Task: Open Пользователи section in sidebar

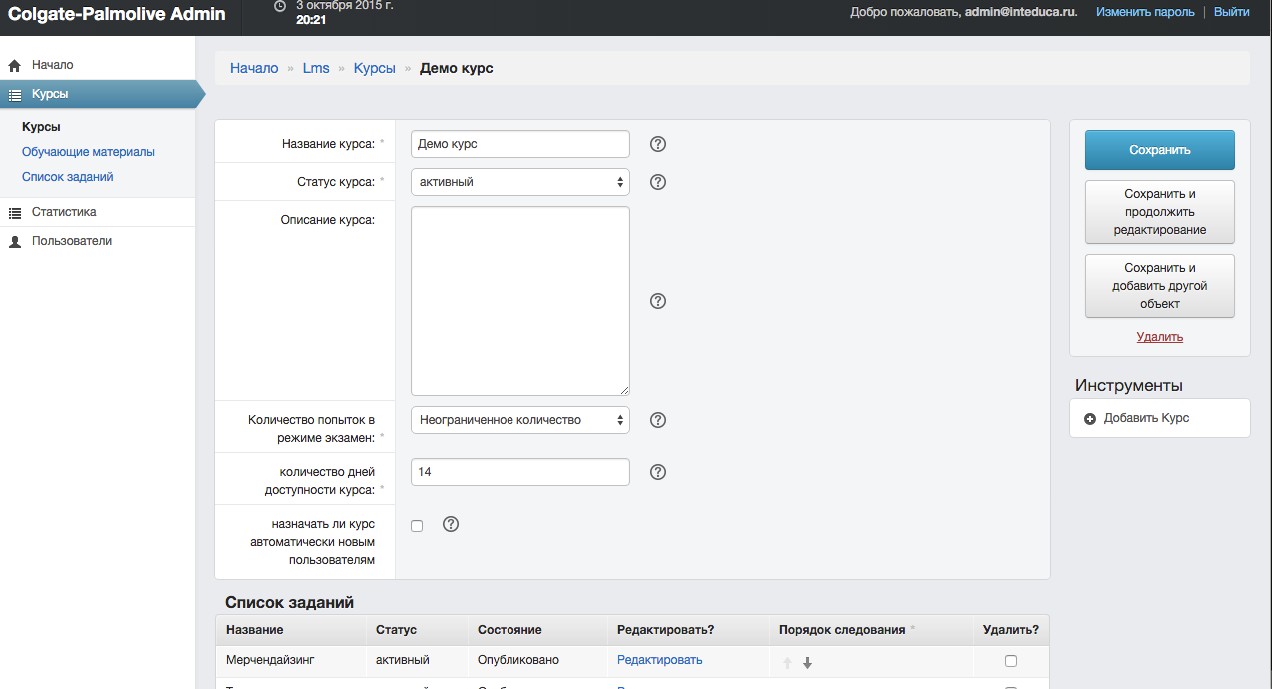Action: tap(71, 241)
